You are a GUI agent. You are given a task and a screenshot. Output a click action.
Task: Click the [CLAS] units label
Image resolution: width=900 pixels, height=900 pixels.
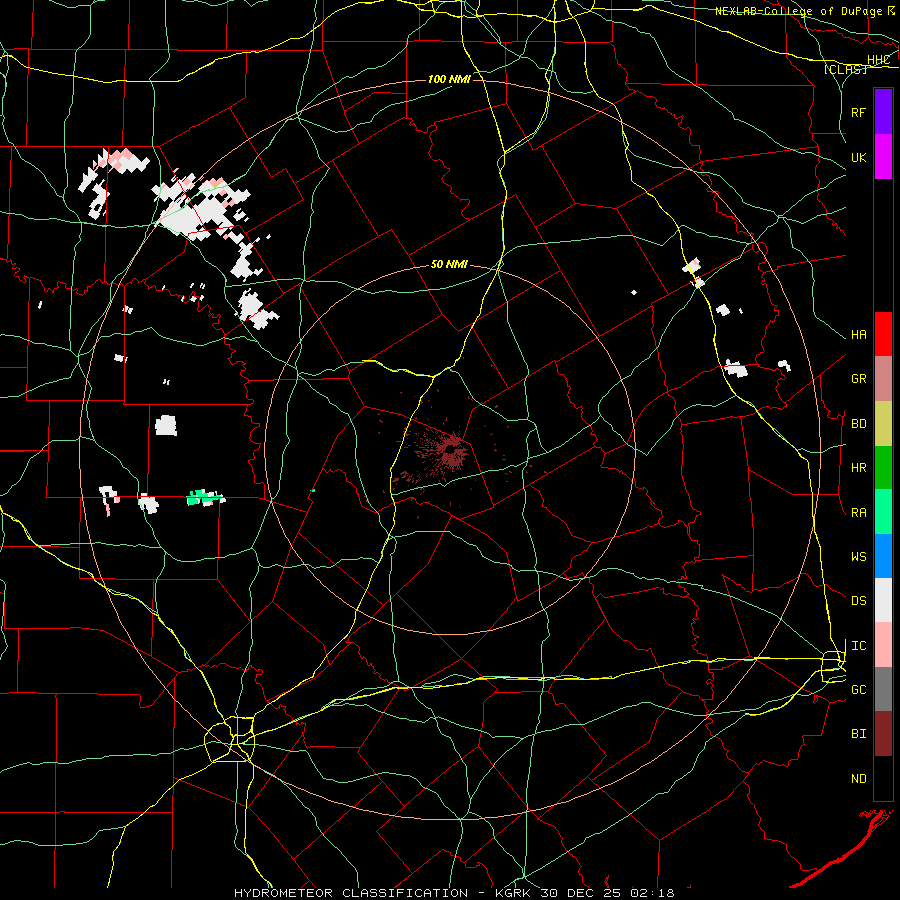point(845,69)
